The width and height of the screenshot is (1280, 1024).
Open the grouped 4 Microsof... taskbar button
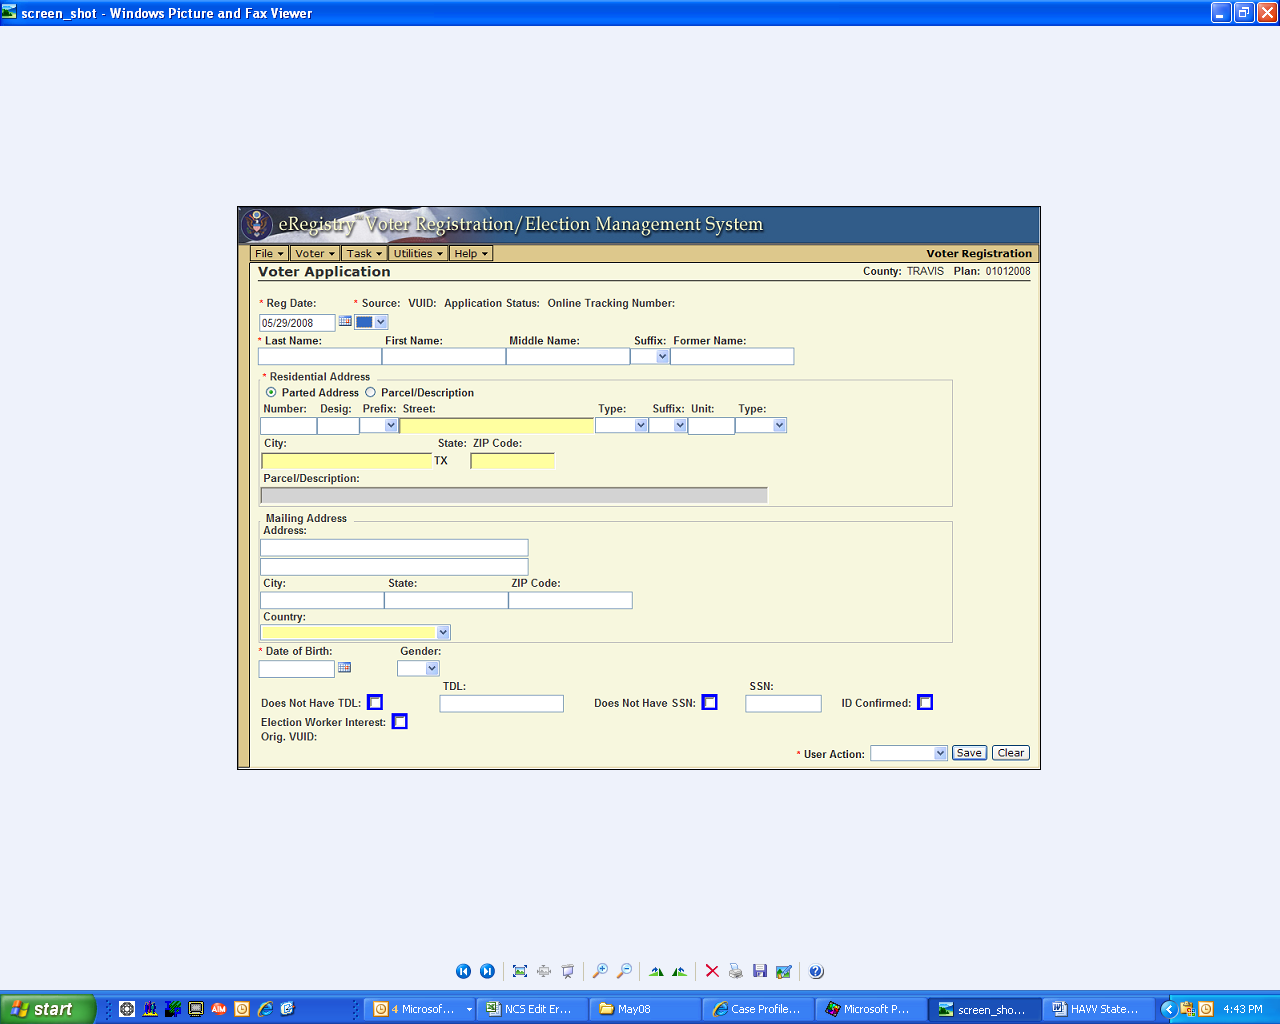[x=419, y=1009]
